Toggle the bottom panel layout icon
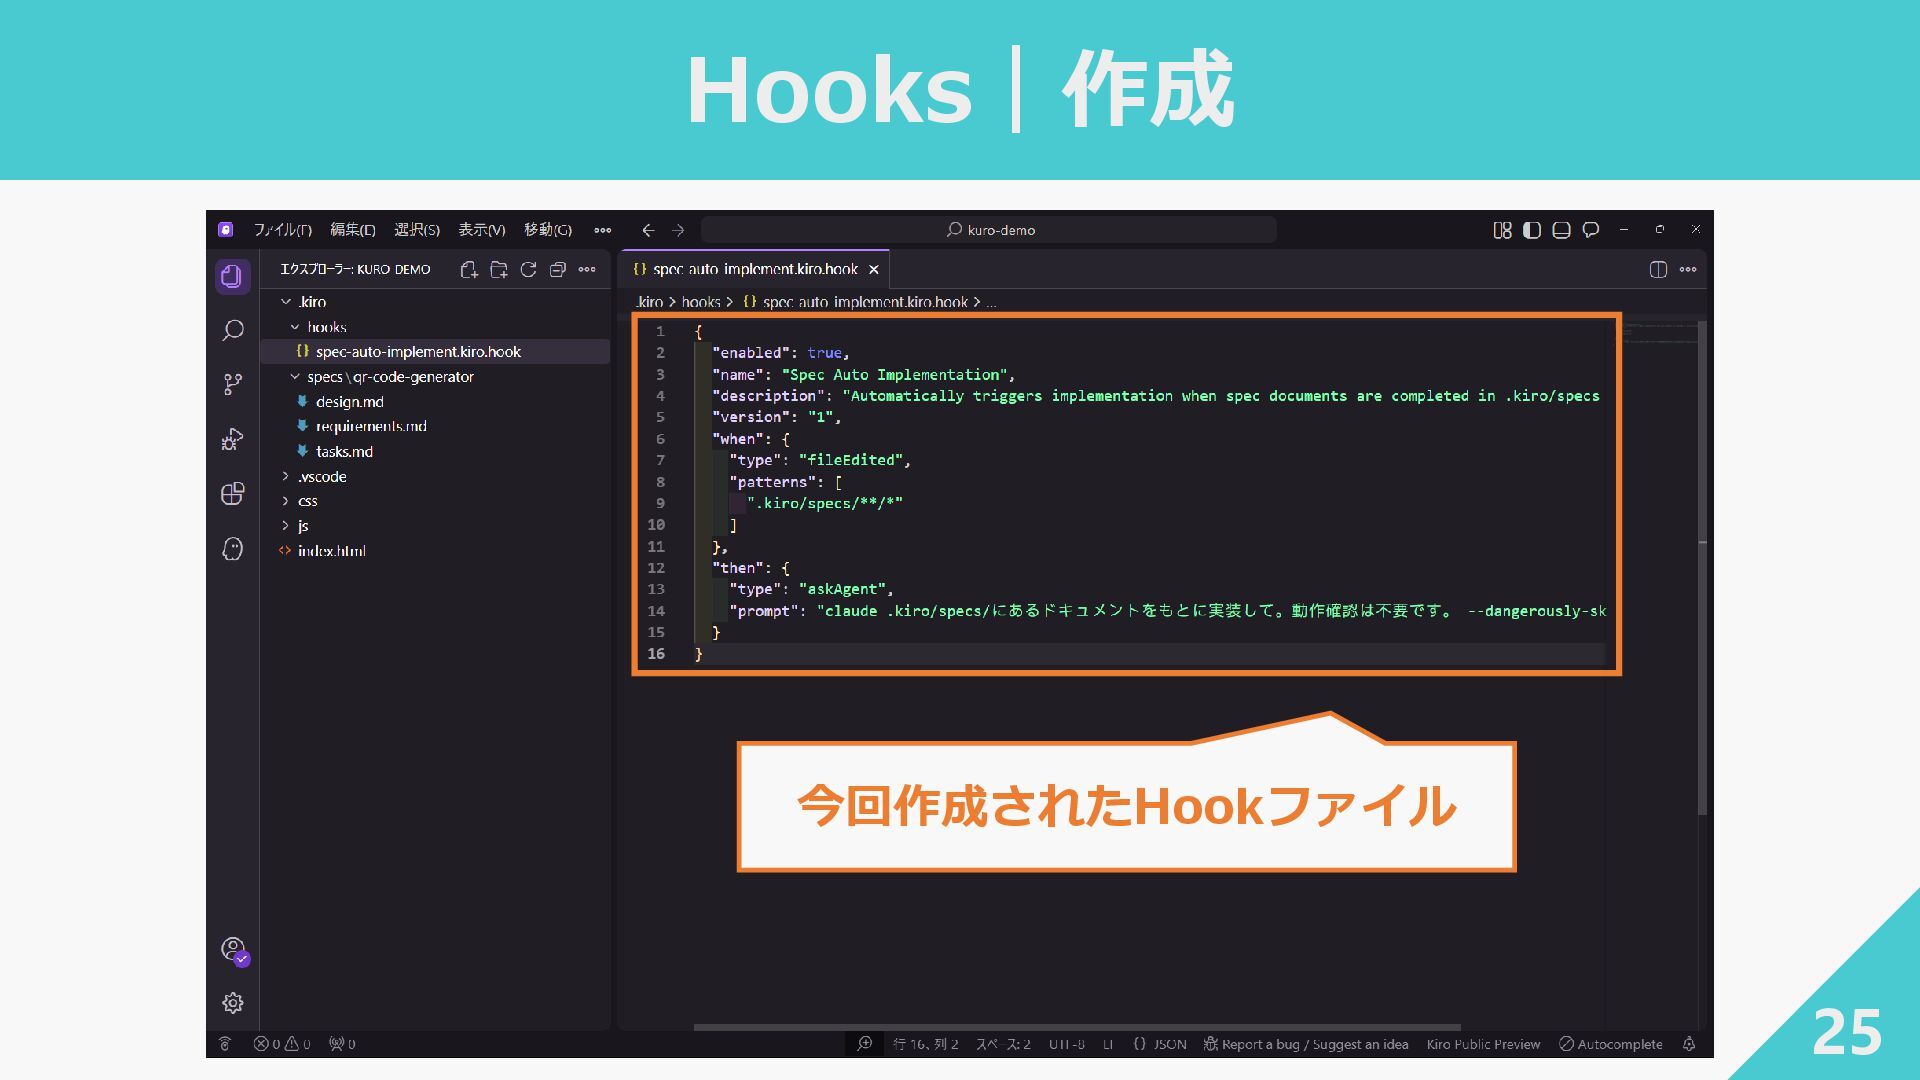Screen dimensions: 1920x1080 (1561, 230)
